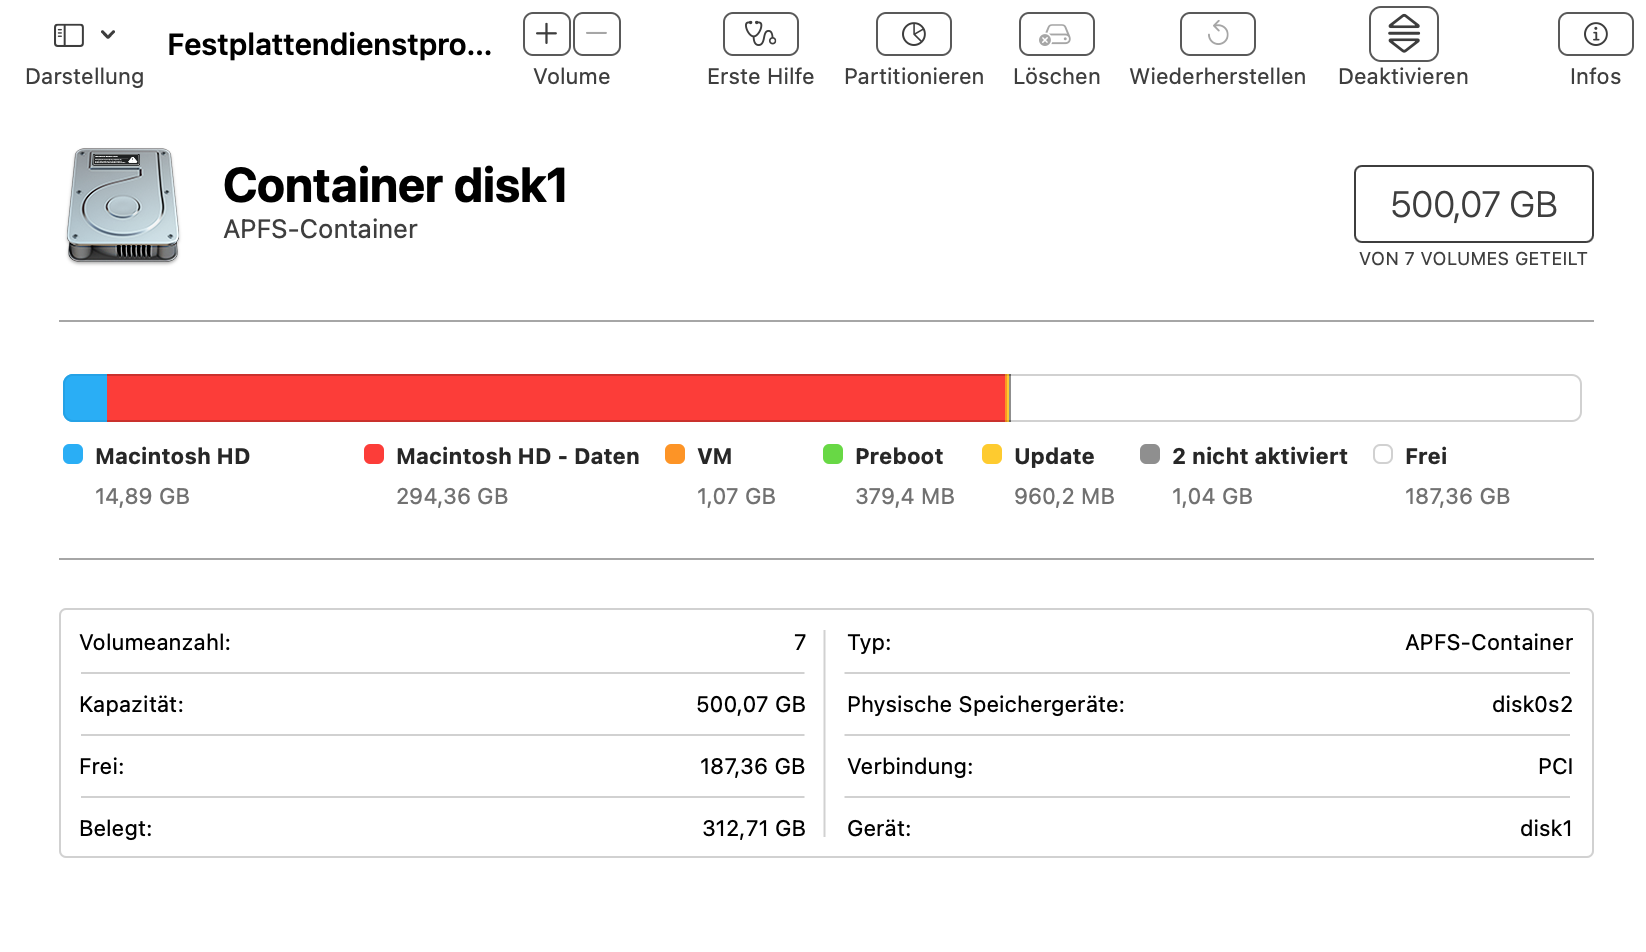The width and height of the screenshot is (1646, 952).
Task: Click the Löschen drive erase icon
Action: 1056,34
